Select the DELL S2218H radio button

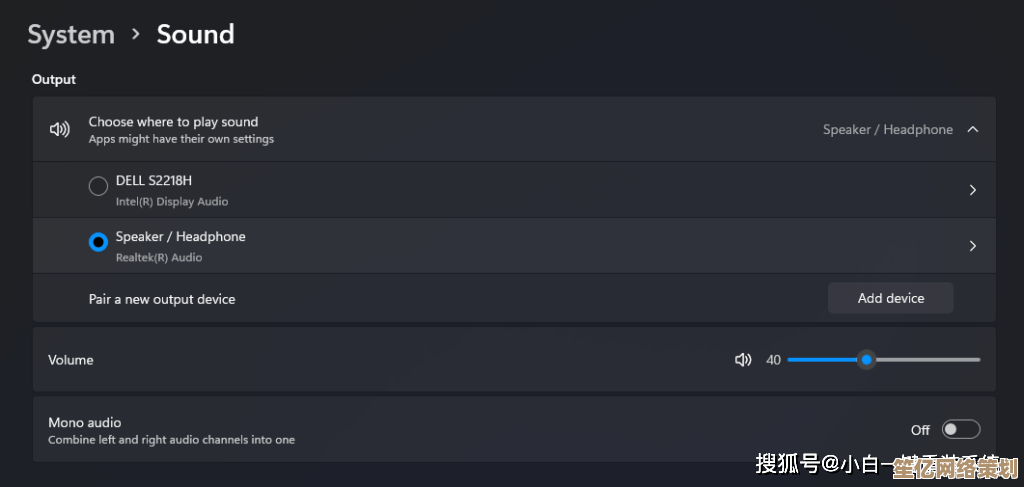[98, 186]
